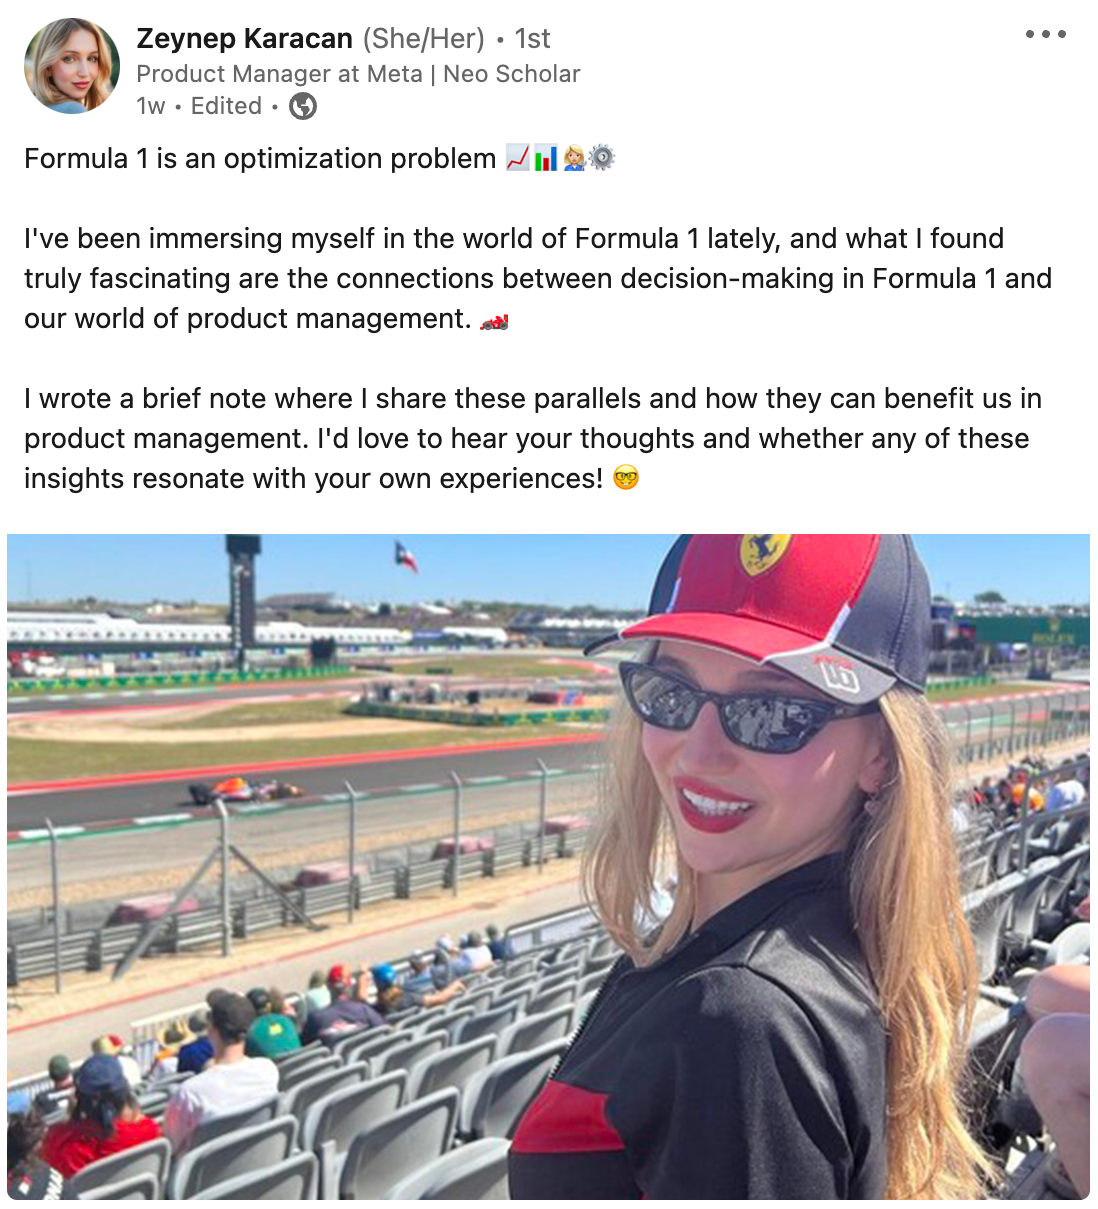Click the paragraph starting 'I wrote a brief note'
1098x1209 pixels.
click(x=533, y=438)
